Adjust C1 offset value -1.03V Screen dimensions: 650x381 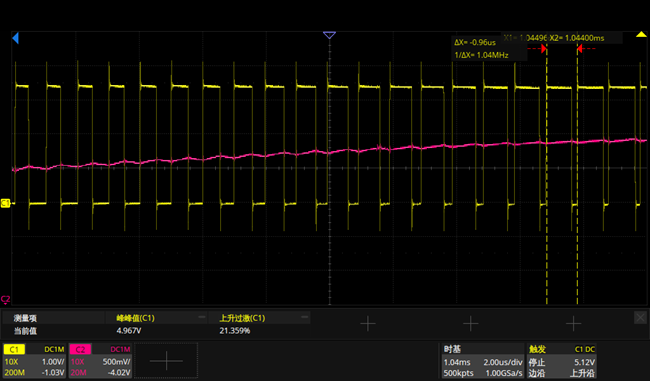(x=53, y=372)
